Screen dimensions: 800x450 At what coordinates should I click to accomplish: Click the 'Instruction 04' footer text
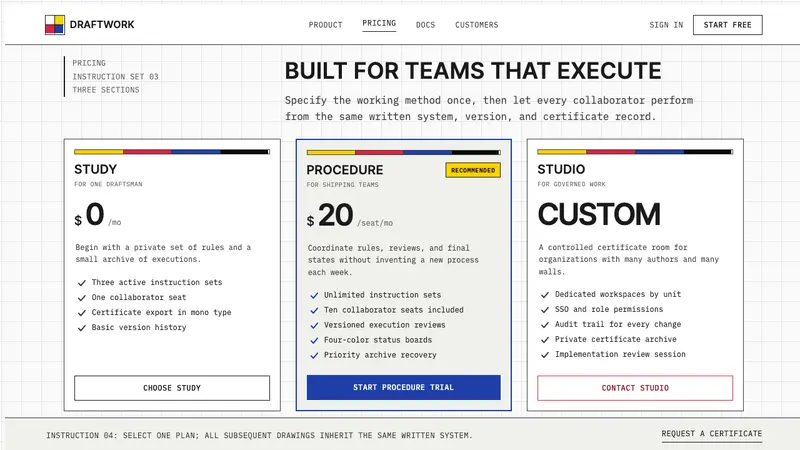pos(259,435)
